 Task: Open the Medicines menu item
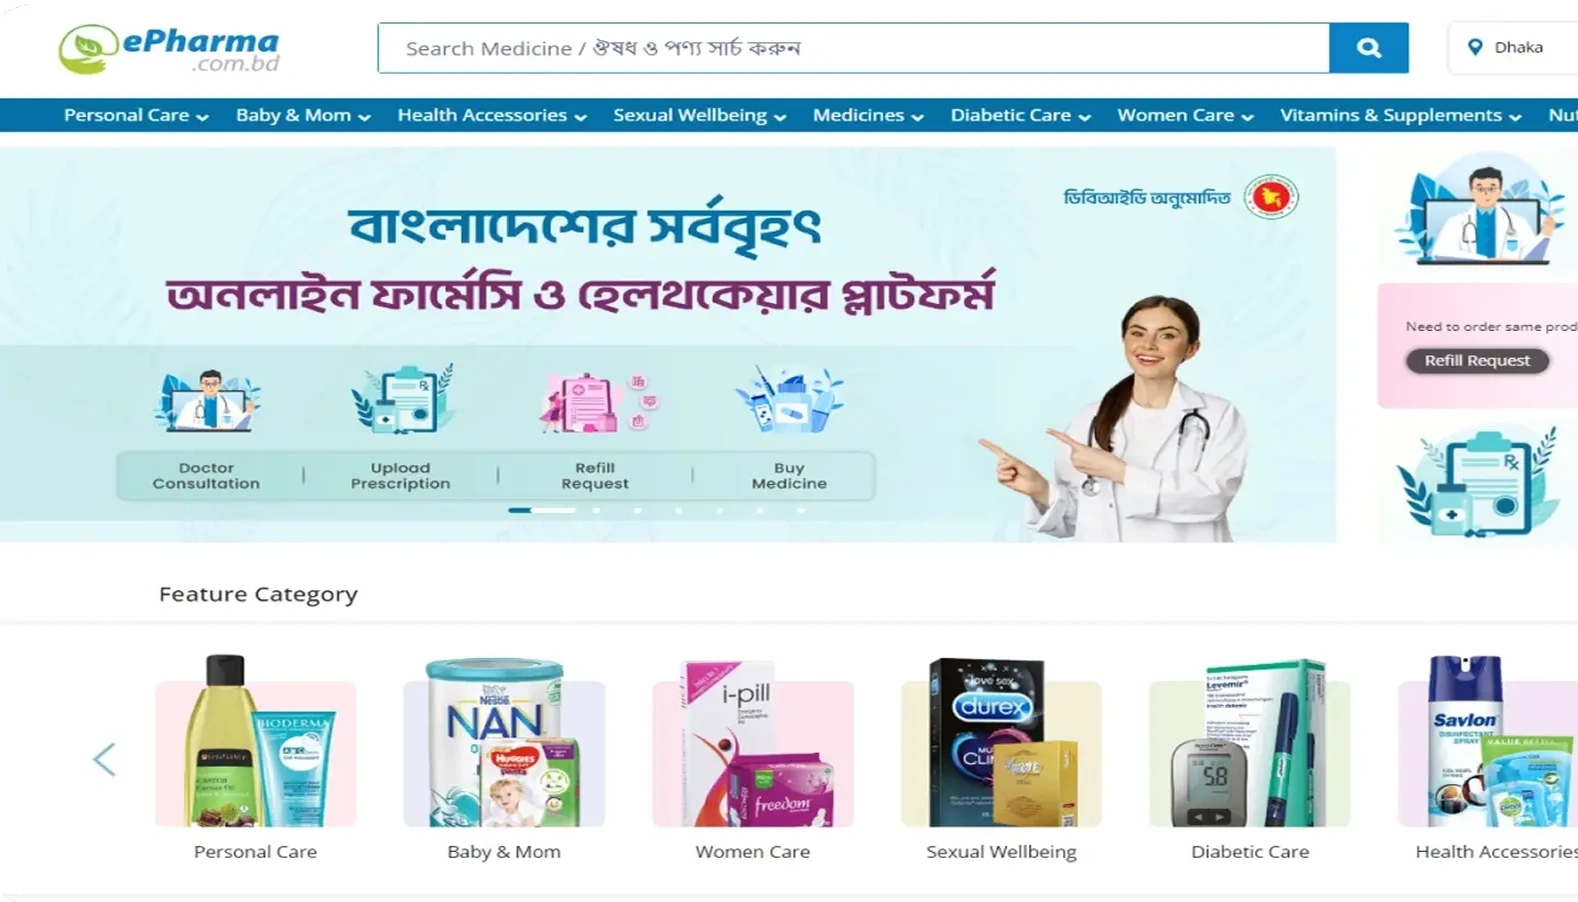tap(867, 115)
